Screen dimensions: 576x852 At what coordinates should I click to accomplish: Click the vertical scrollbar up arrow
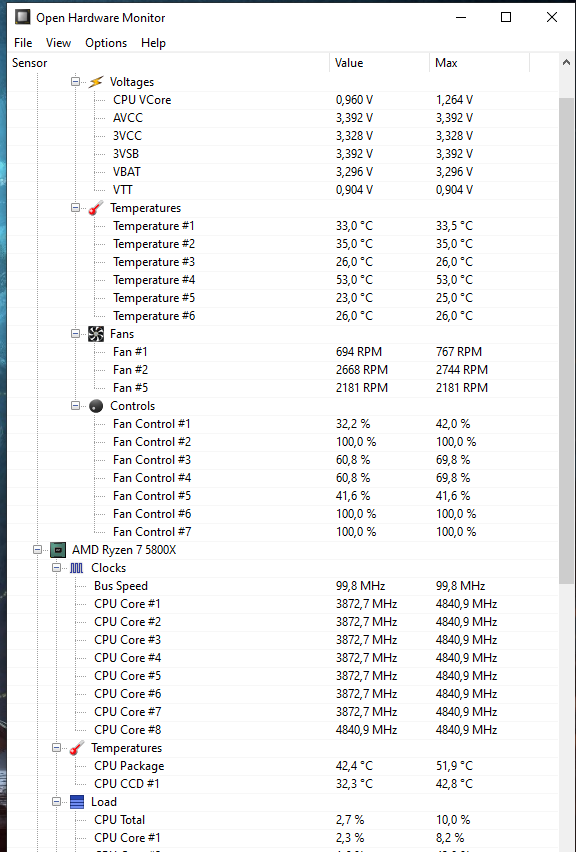point(566,63)
